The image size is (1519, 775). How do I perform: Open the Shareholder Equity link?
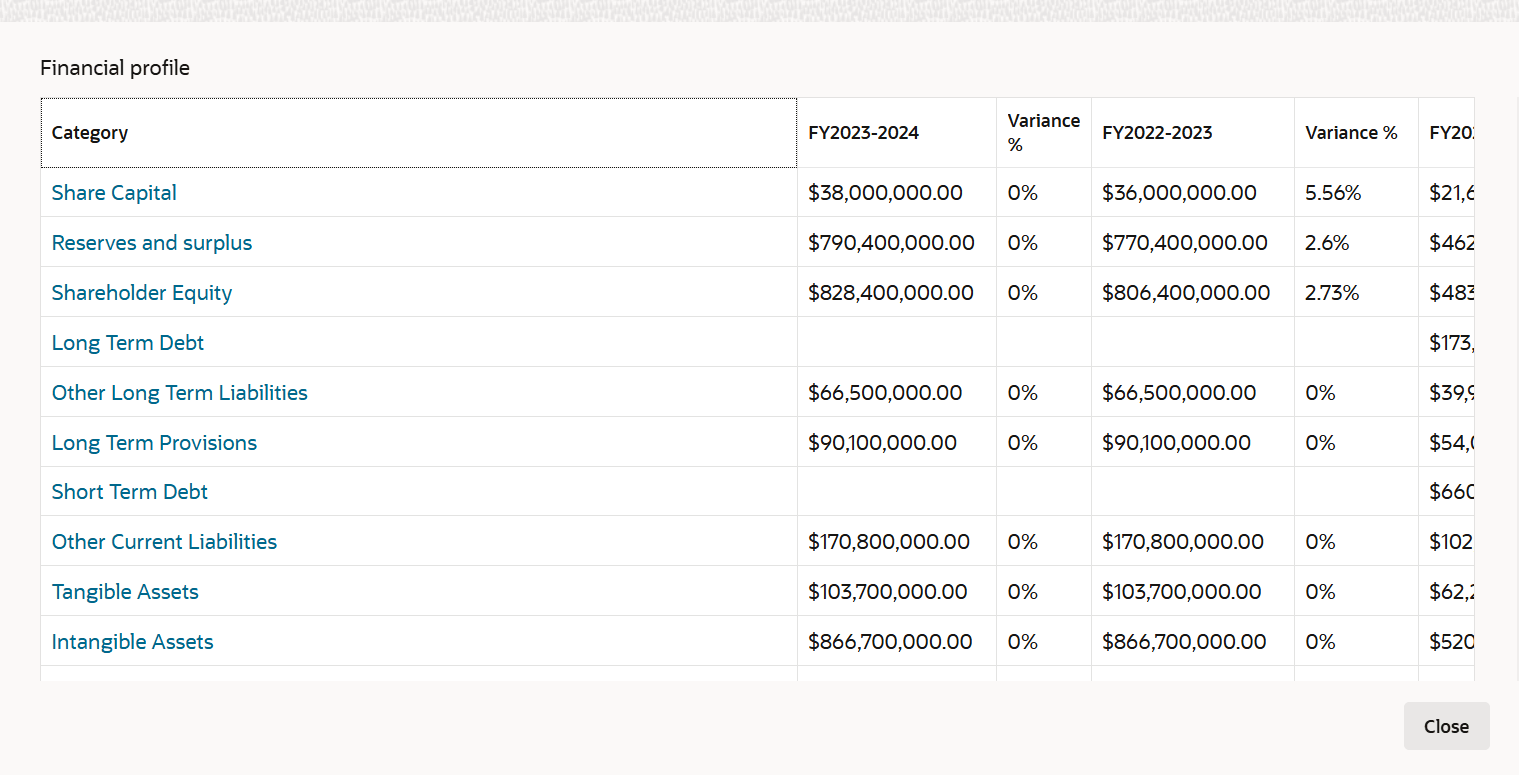(142, 293)
